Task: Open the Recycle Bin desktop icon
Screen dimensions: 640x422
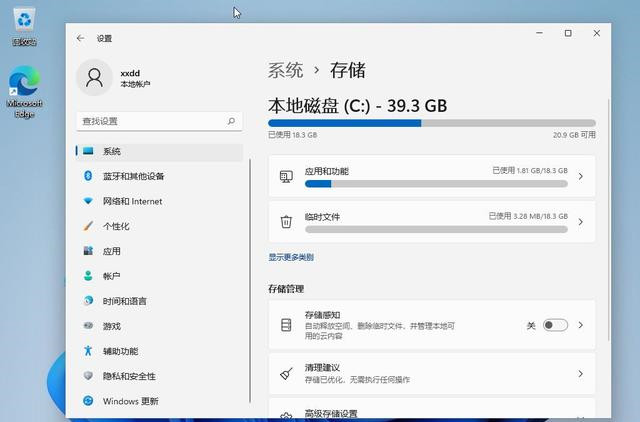Action: click(24, 24)
